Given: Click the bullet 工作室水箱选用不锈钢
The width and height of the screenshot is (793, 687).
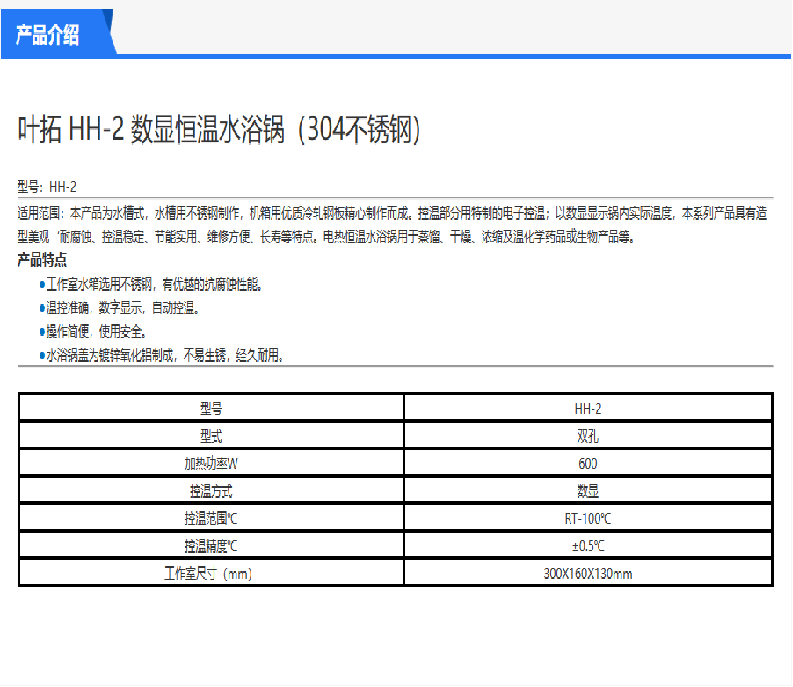Looking at the screenshot, I should click(151, 284).
